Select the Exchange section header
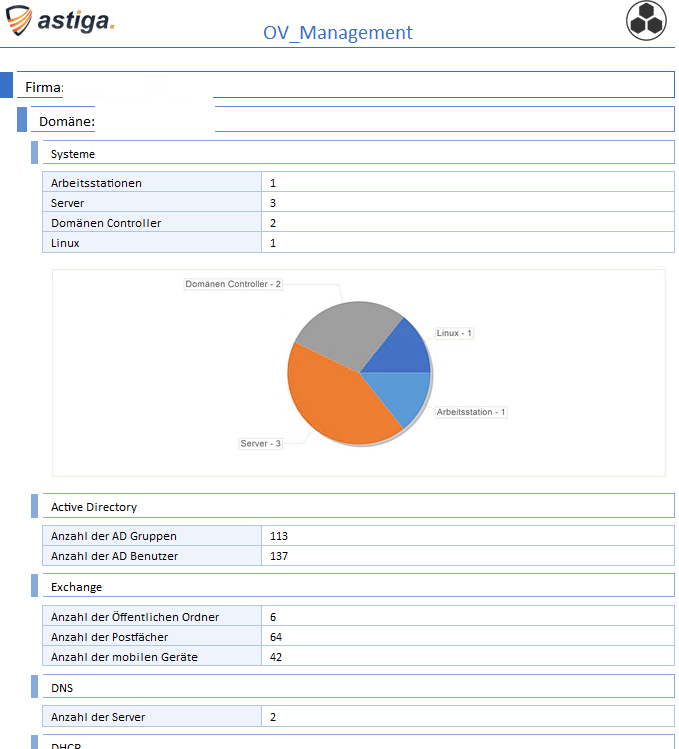679x749 pixels. click(358, 586)
